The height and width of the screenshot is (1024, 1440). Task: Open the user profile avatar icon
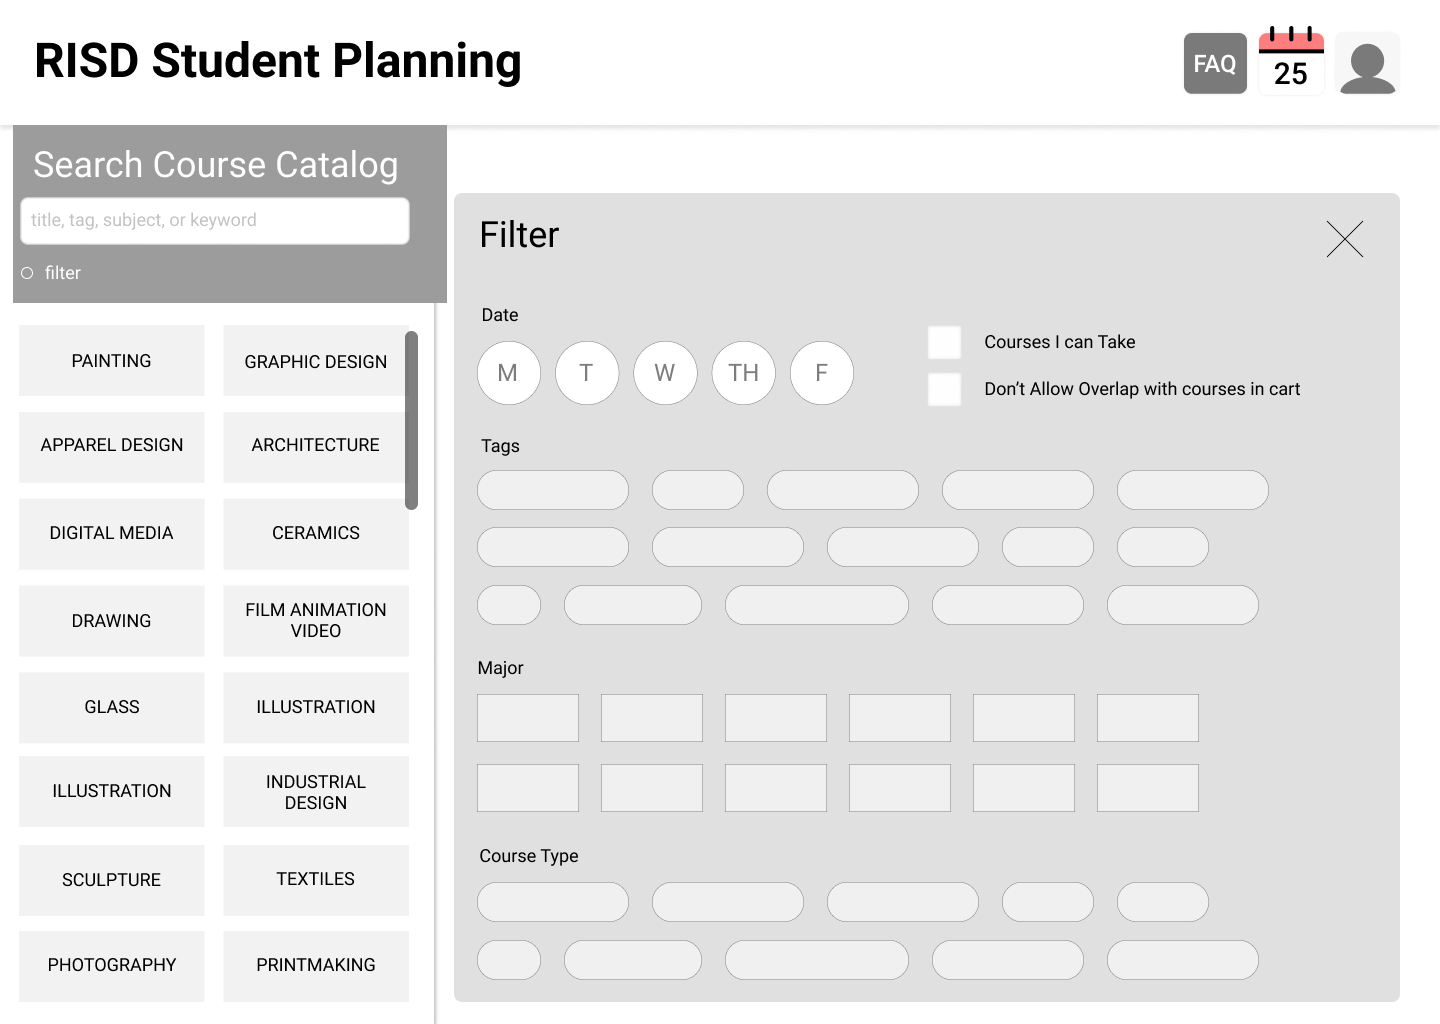[x=1367, y=64]
